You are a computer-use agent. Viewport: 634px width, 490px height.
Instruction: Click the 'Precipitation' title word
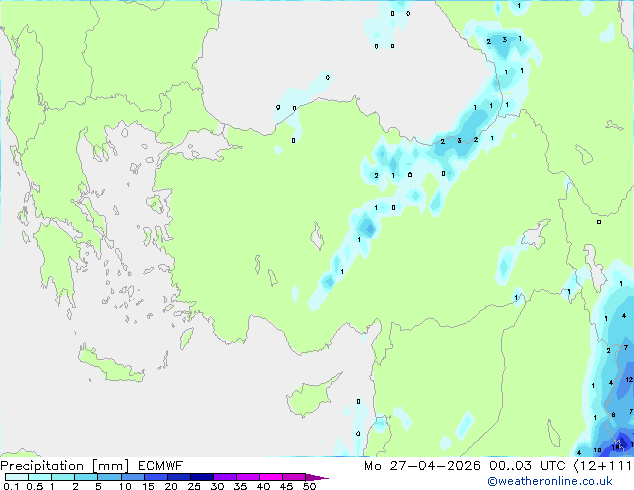[x=42, y=466]
